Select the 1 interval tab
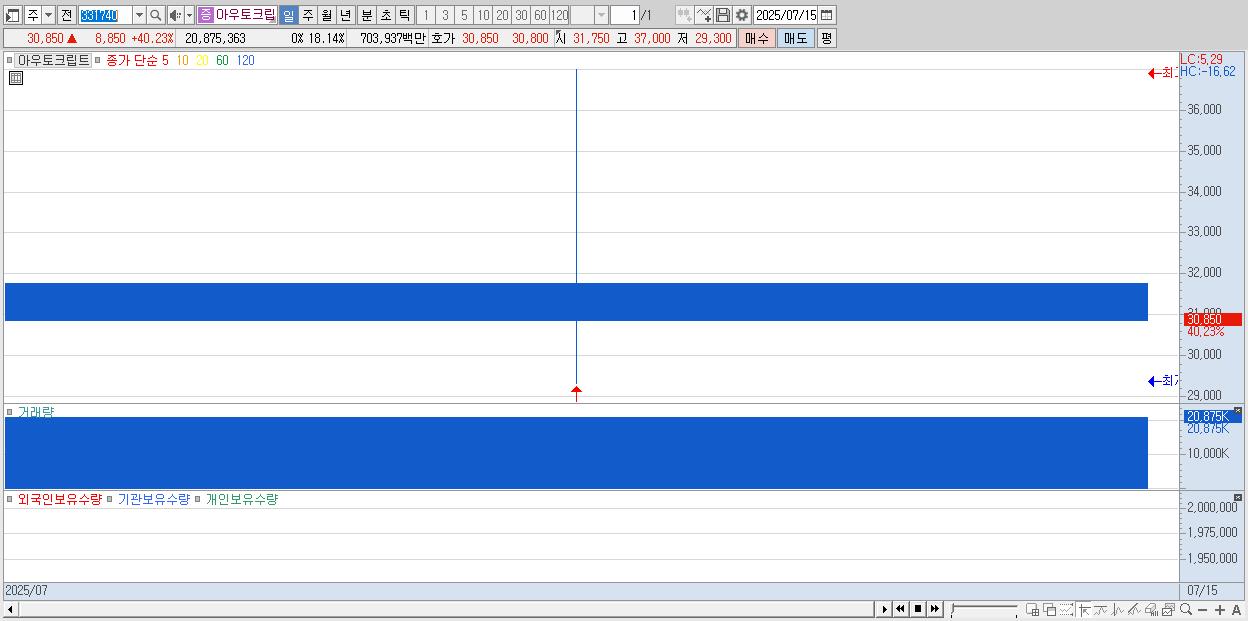The height and width of the screenshot is (621, 1248). tap(426, 15)
